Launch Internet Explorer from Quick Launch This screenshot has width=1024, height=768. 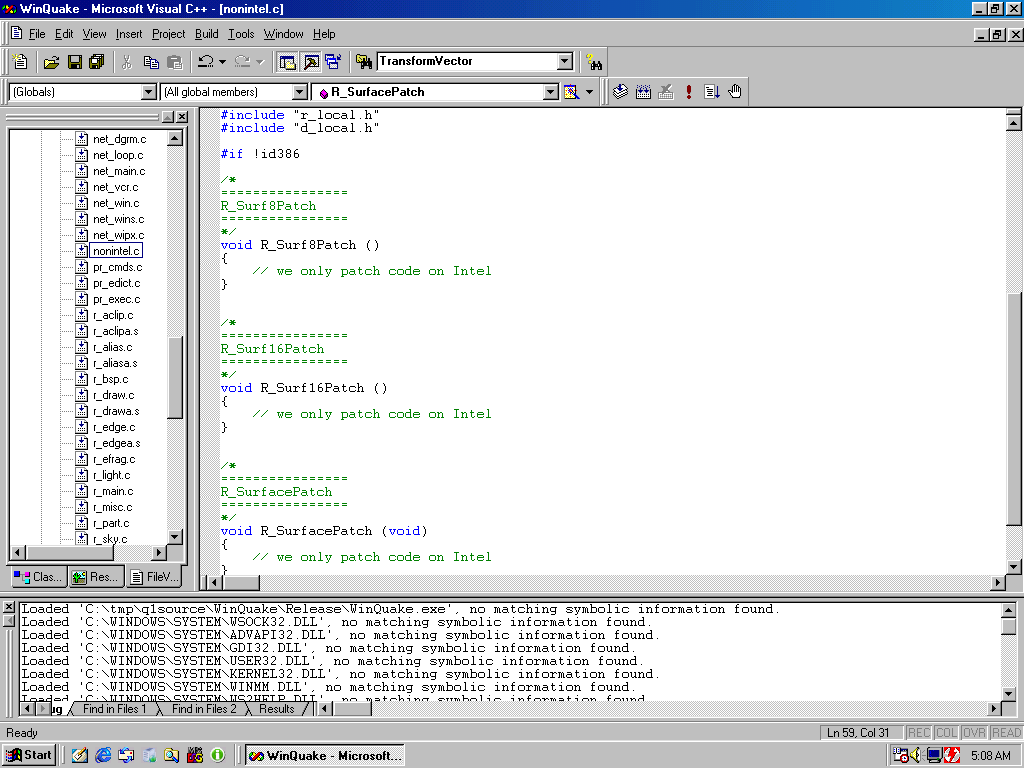[103, 756]
